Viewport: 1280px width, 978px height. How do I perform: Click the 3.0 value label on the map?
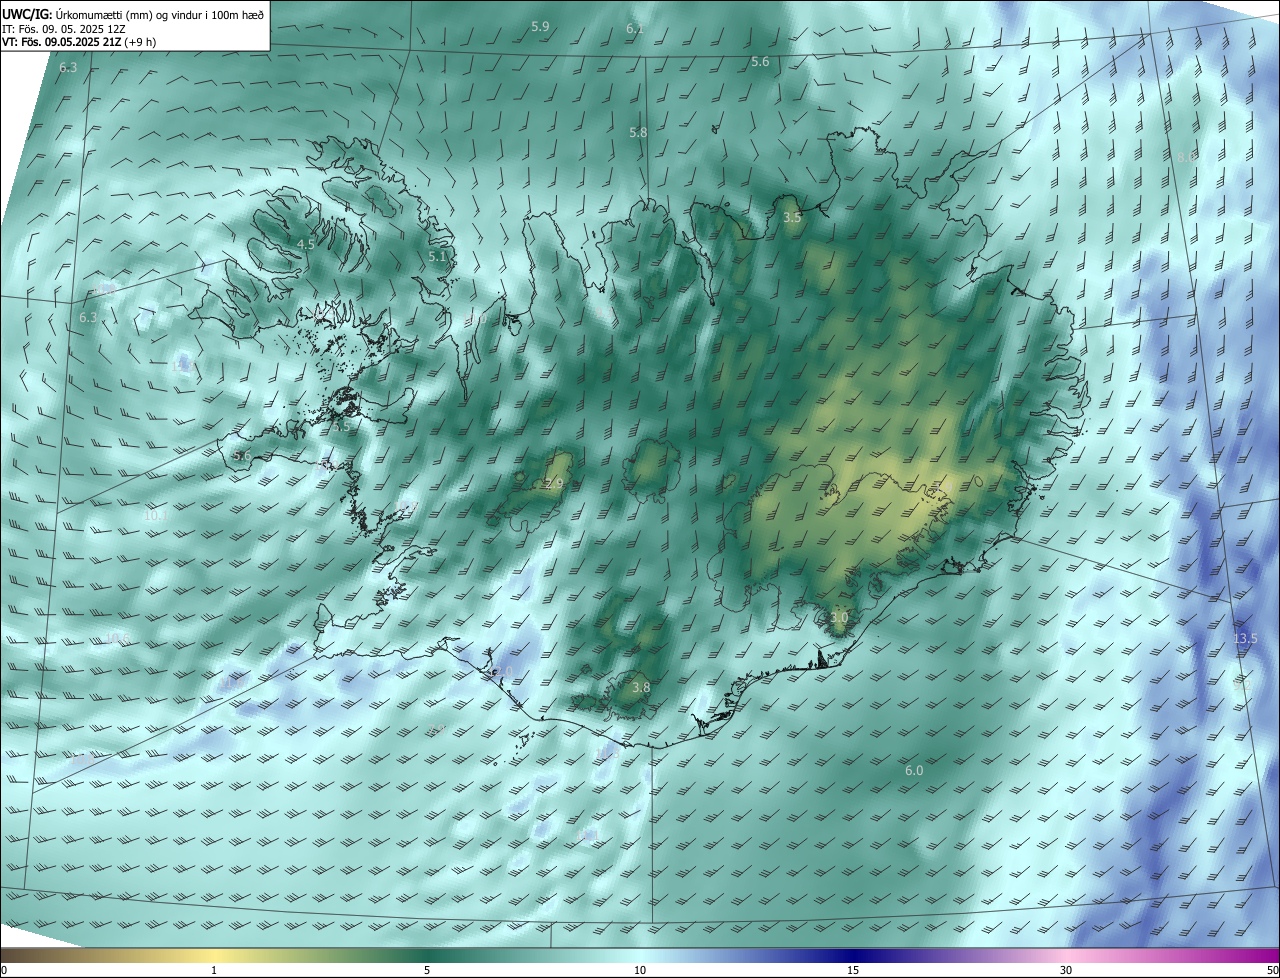[x=838, y=618]
